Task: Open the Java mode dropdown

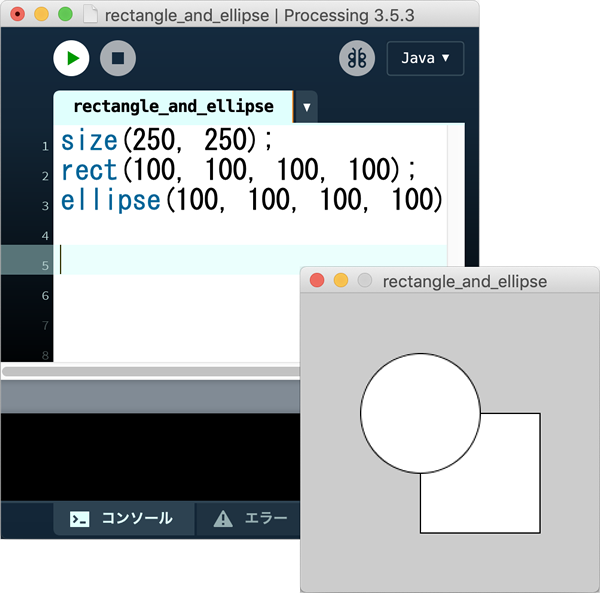Action: click(425, 58)
